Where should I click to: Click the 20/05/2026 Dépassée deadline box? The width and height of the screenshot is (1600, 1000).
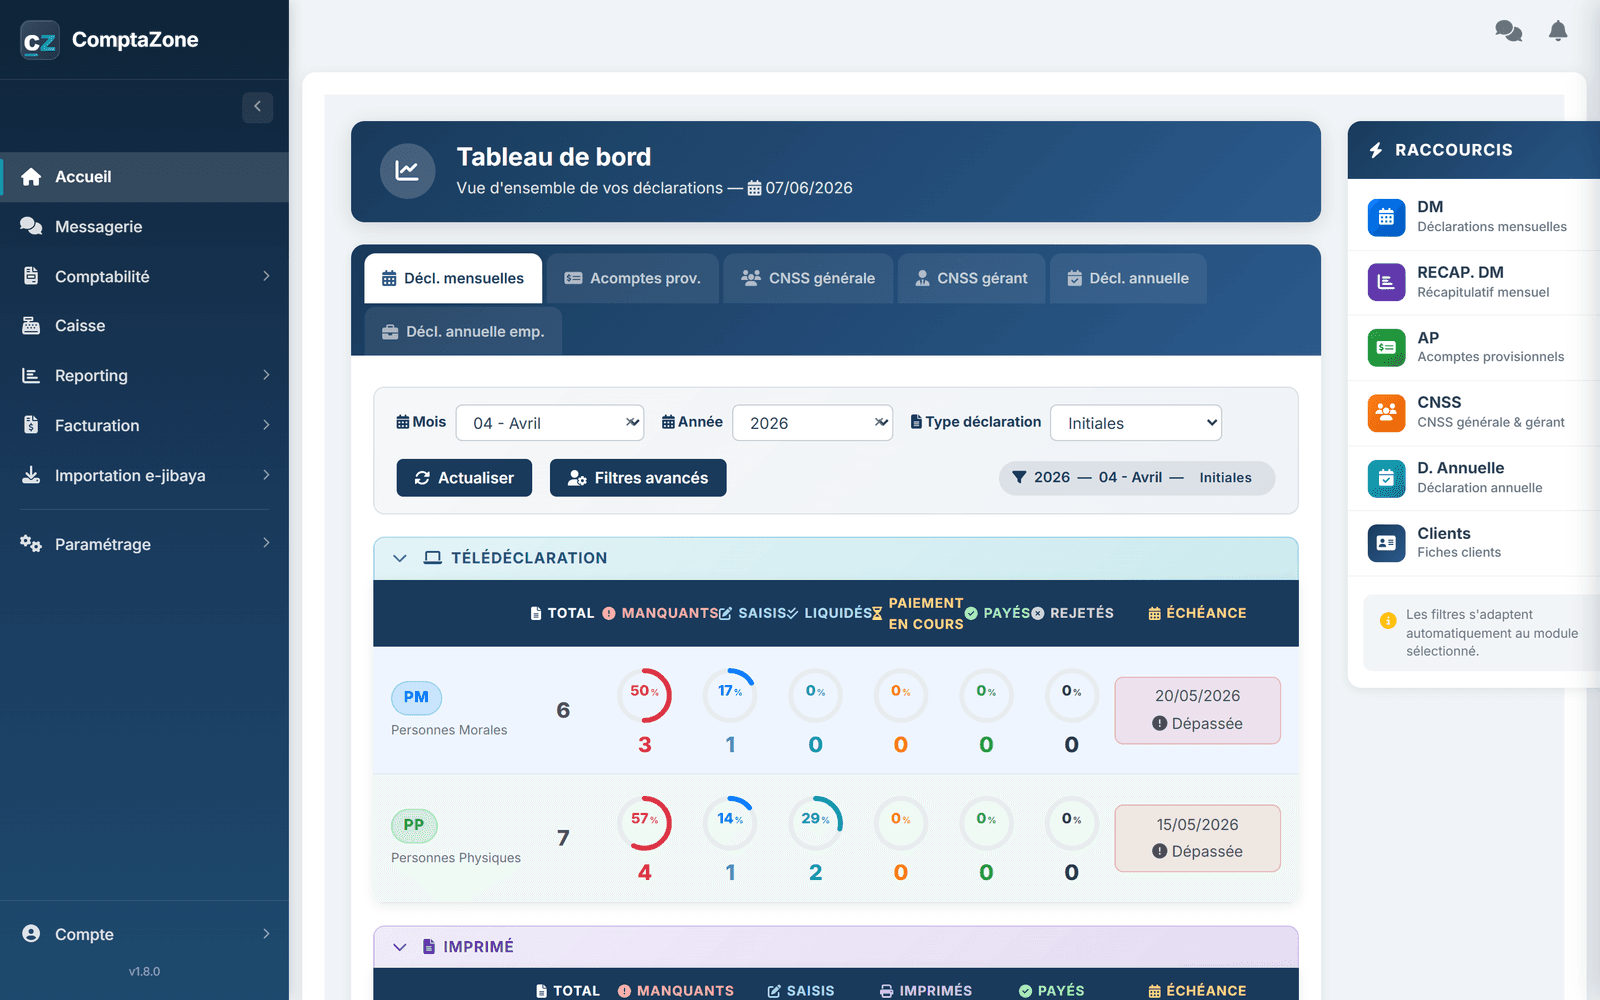coord(1197,710)
